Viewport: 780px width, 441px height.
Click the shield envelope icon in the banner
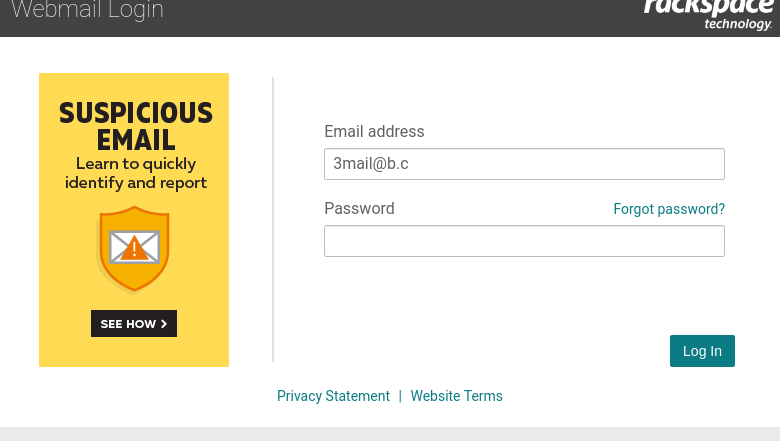click(x=134, y=249)
